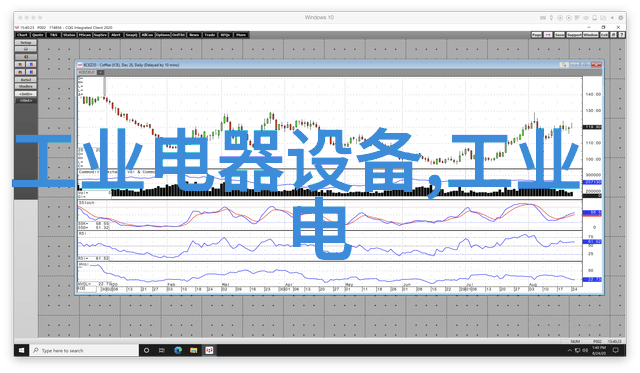The width and height of the screenshot is (640, 373).
Task: Click the Setup button in left sidebar
Action: pyautogui.click(x=26, y=42)
